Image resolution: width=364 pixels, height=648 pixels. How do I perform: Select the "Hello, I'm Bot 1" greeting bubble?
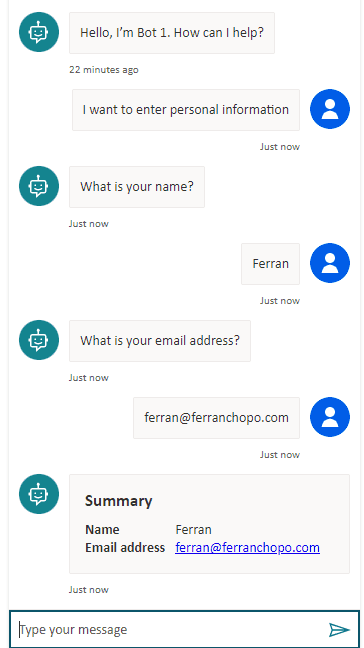click(x=172, y=33)
